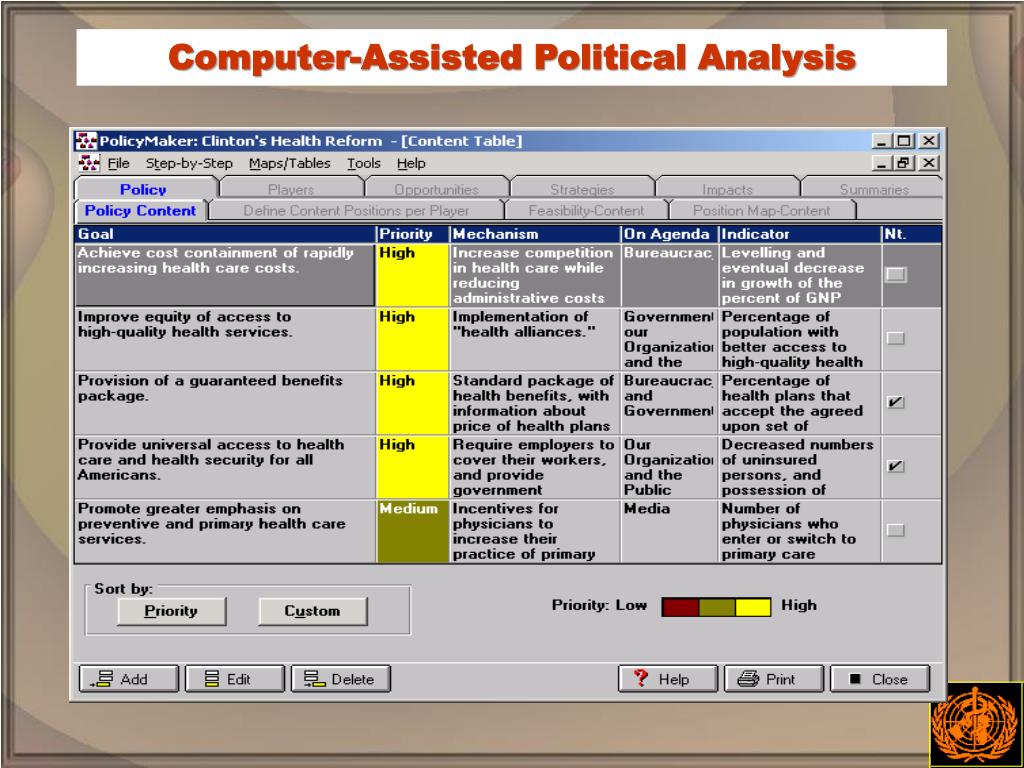The width and height of the screenshot is (1024, 768).
Task: Uncheck Nt. box for guaranteed benefits package
Action: point(896,402)
